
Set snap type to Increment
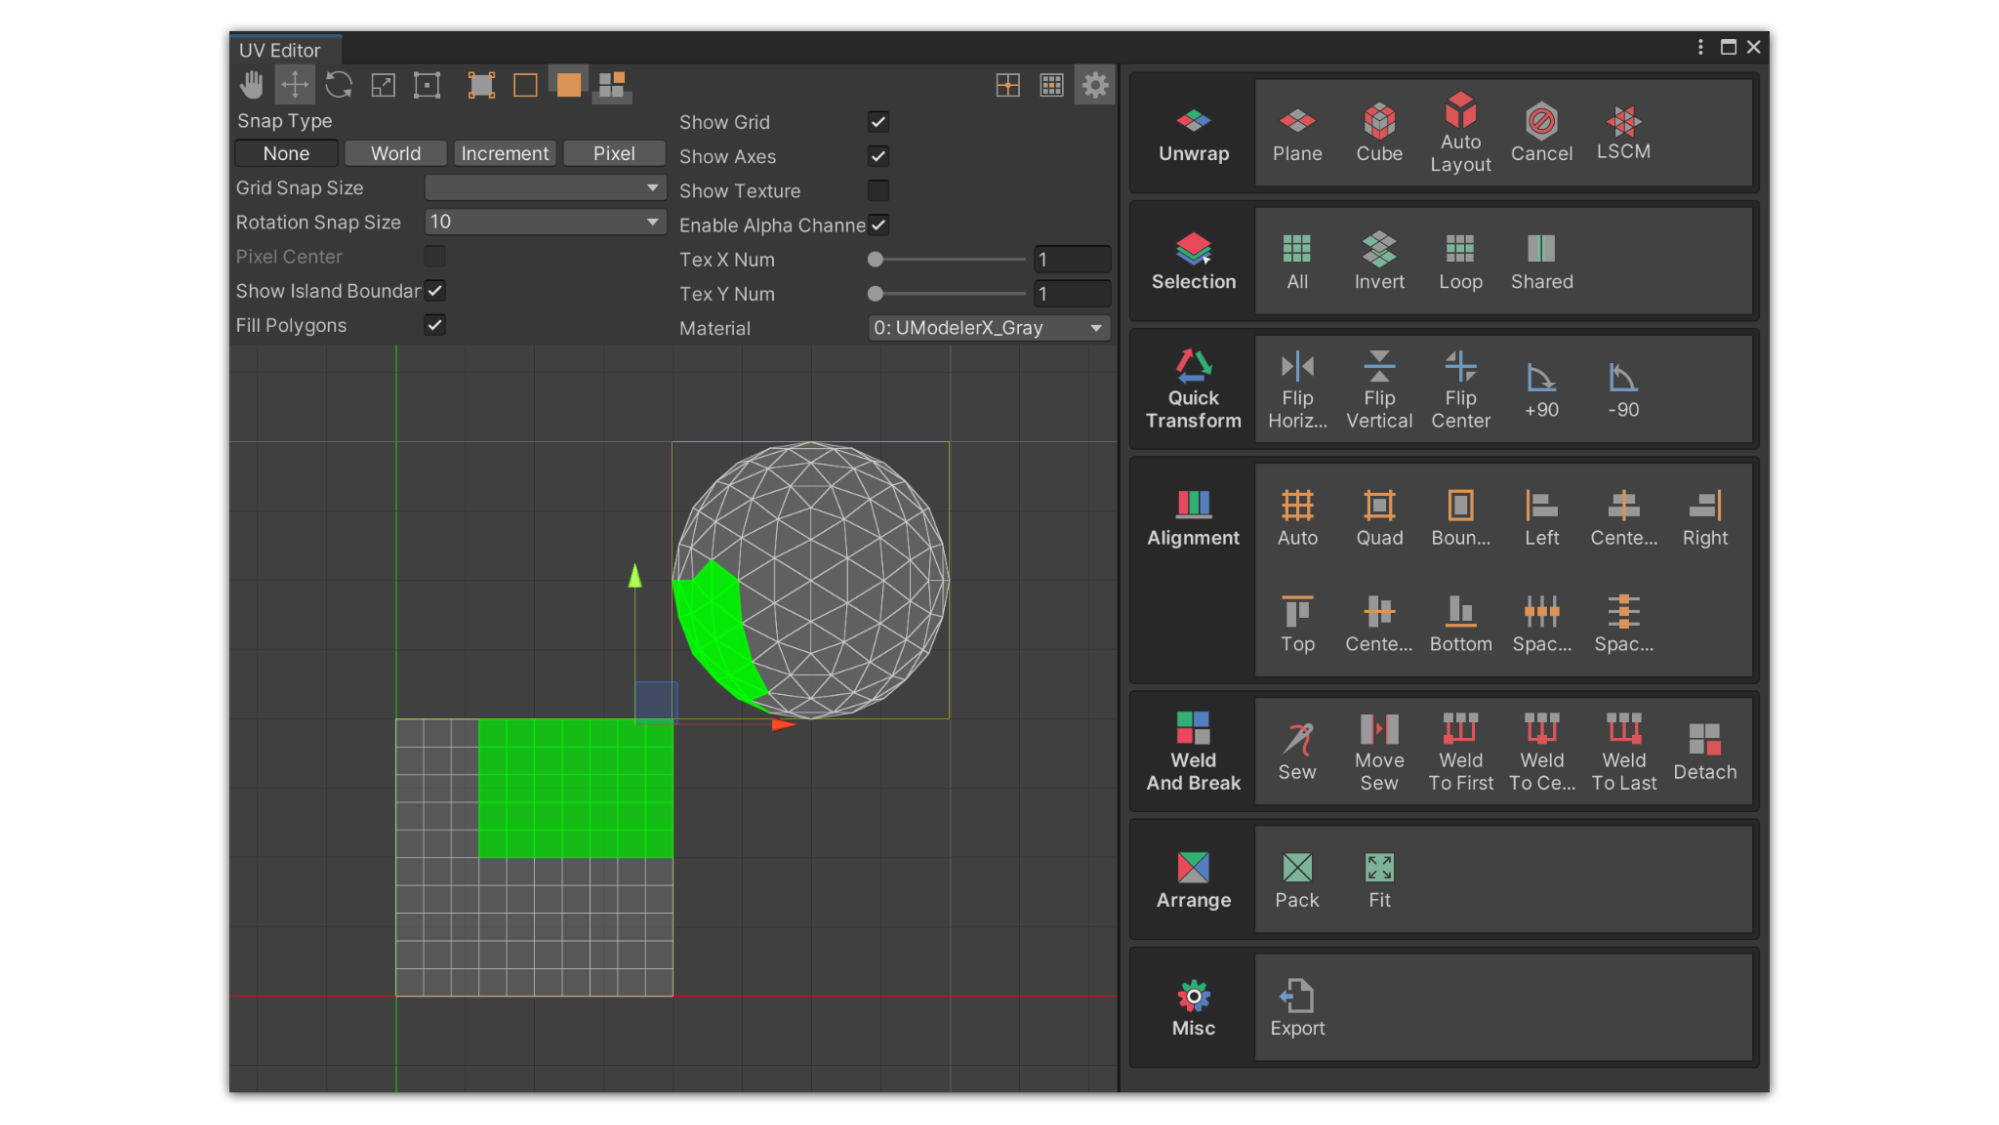tap(505, 153)
